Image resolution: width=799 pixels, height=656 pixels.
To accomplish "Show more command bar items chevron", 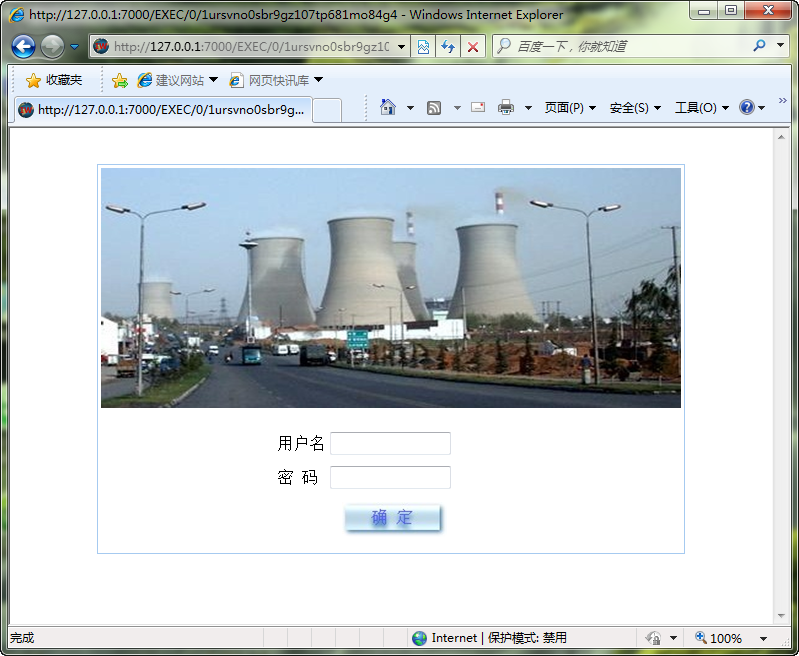I will point(783,101).
